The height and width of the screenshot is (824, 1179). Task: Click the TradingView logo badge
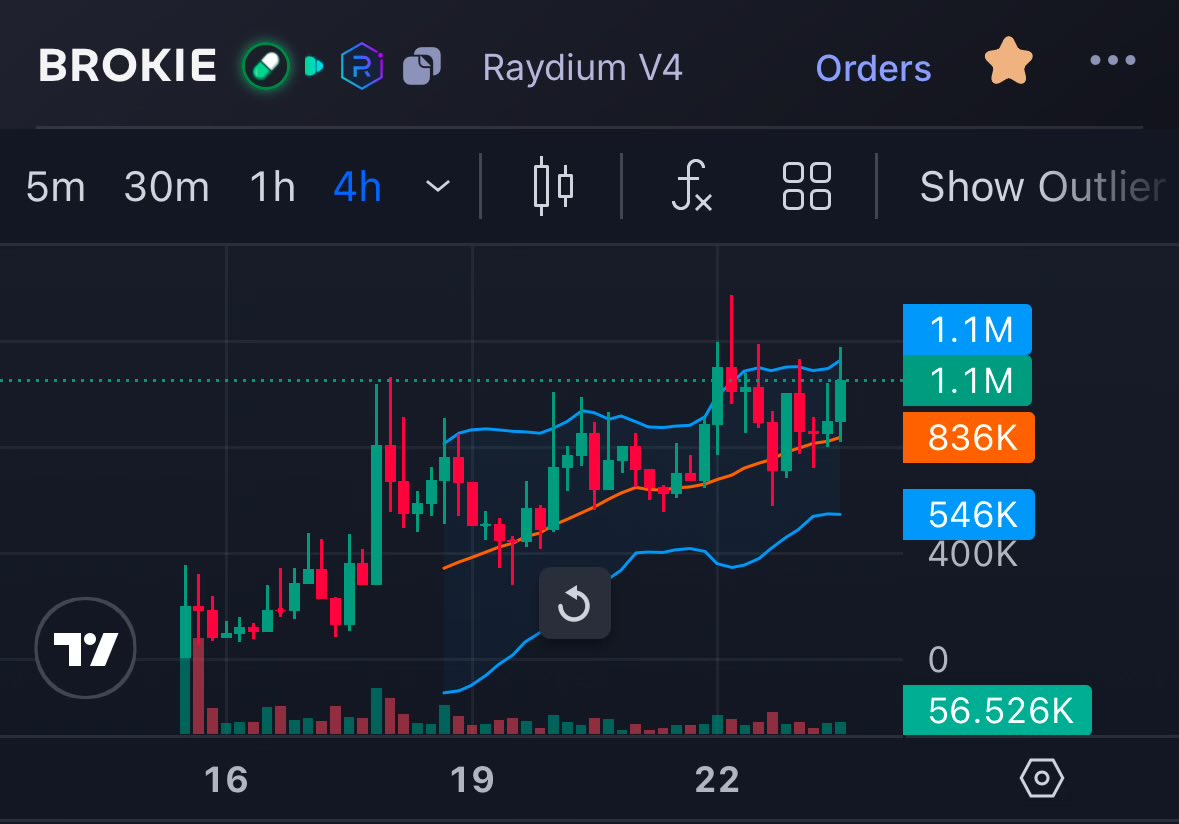point(86,648)
